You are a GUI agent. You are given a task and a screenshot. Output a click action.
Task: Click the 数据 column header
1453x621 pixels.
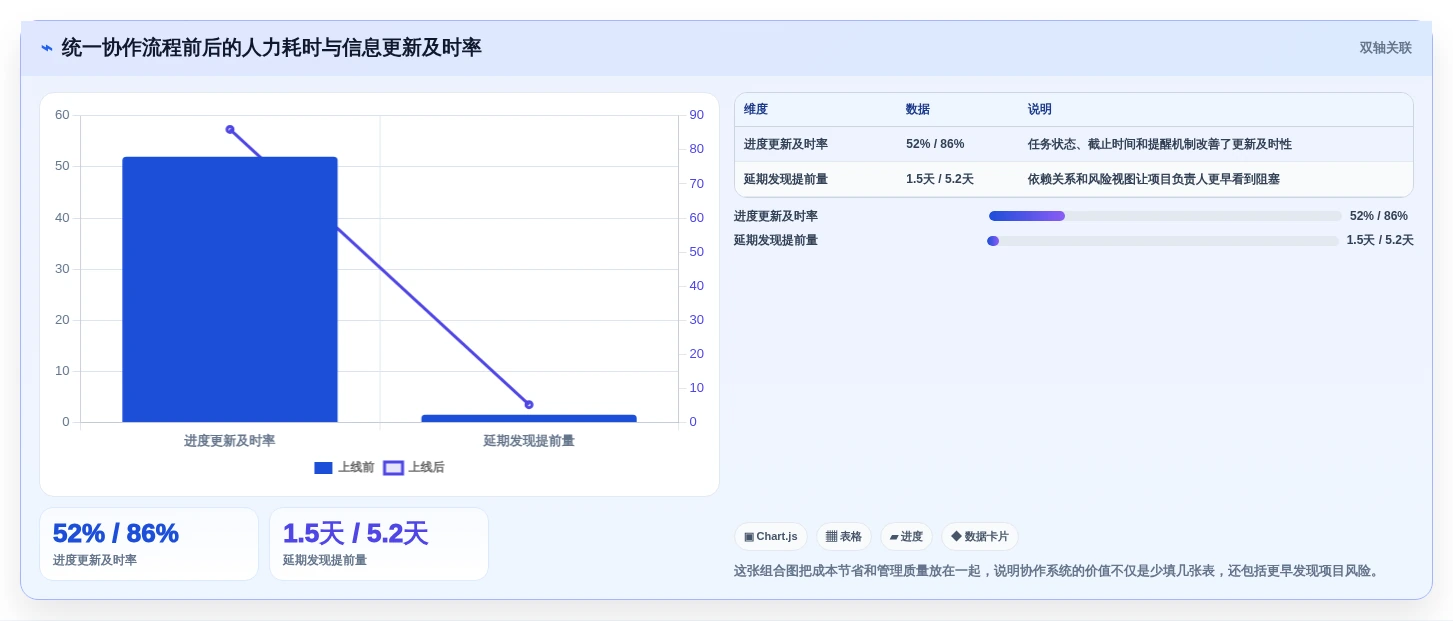(x=918, y=110)
